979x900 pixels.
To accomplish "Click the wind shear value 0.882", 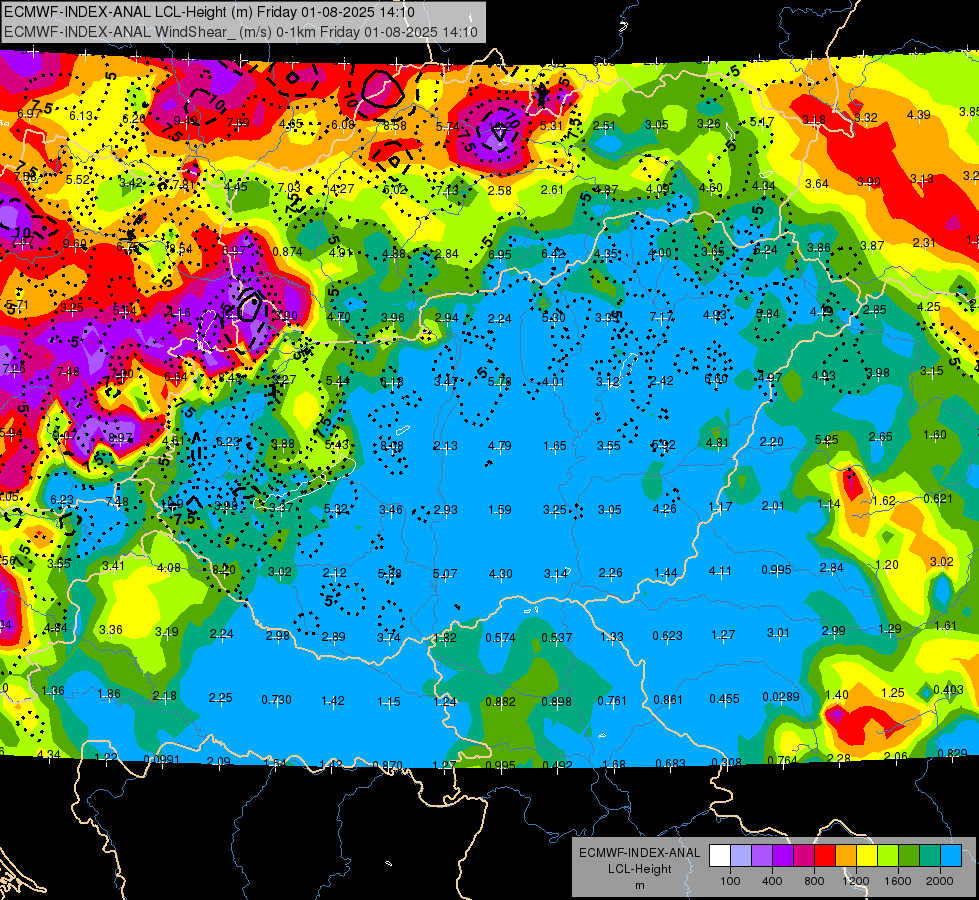I will [501, 701].
